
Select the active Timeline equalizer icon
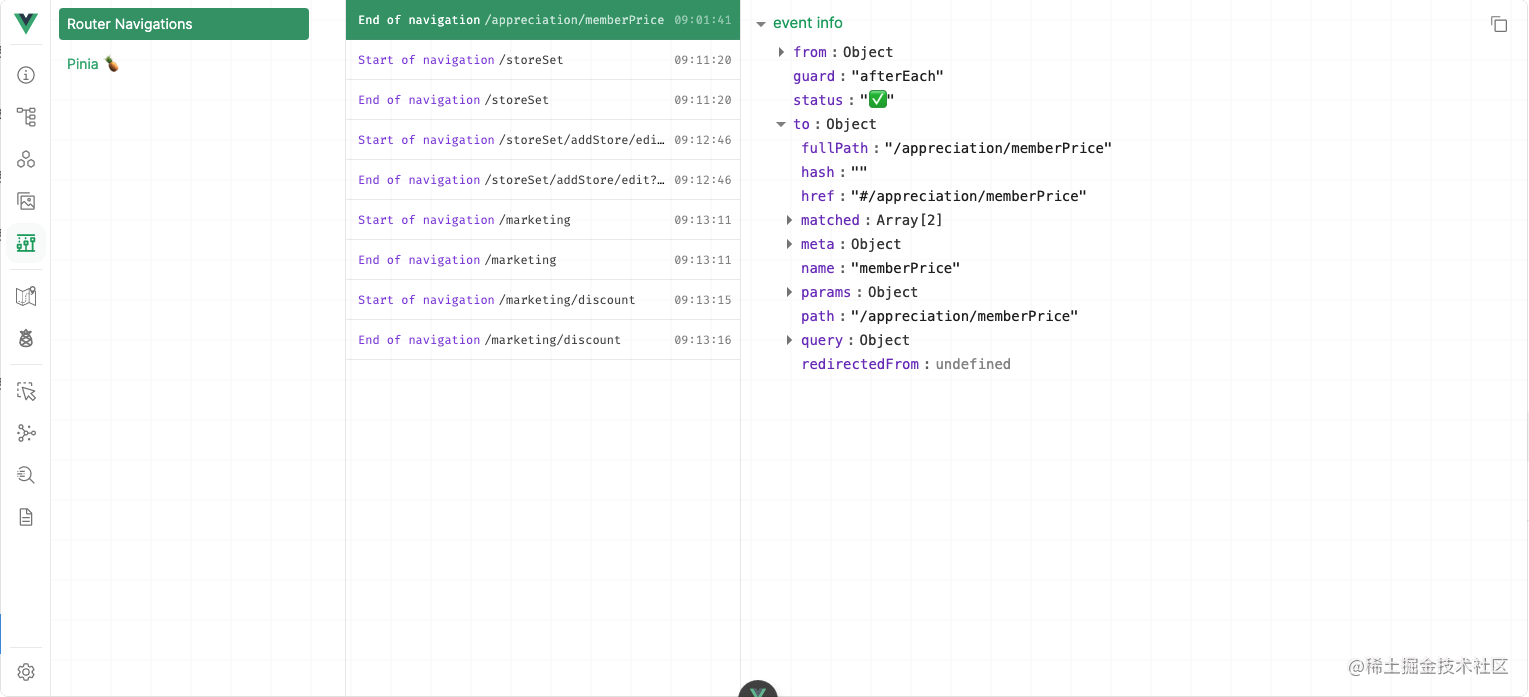[x=26, y=243]
